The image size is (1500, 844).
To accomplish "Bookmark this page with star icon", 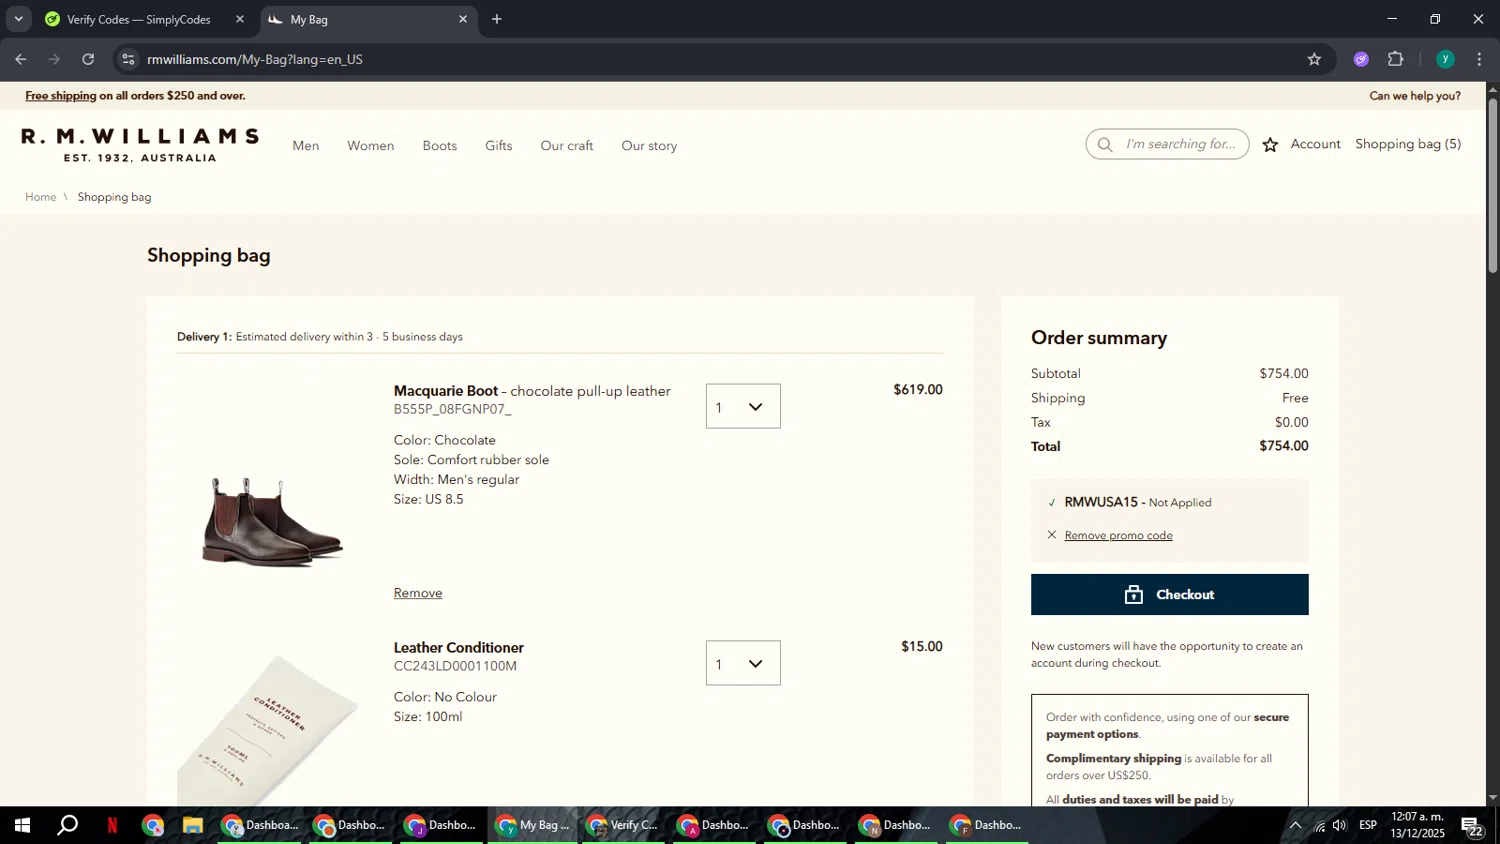I will [1314, 59].
